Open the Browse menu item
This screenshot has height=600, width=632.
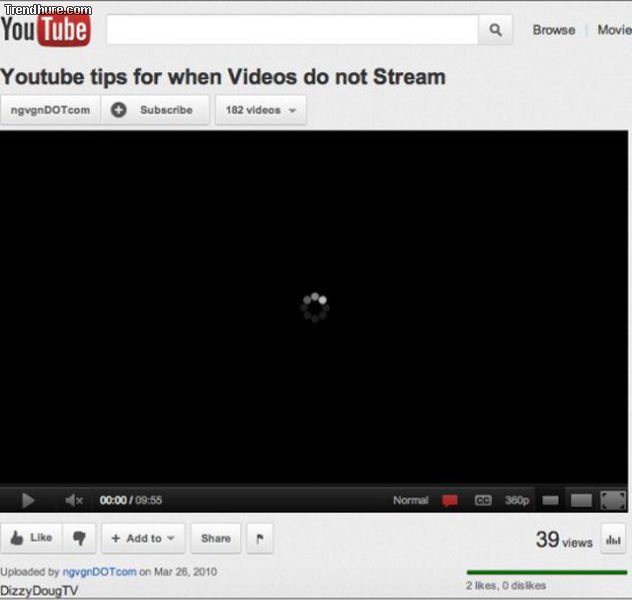(553, 30)
